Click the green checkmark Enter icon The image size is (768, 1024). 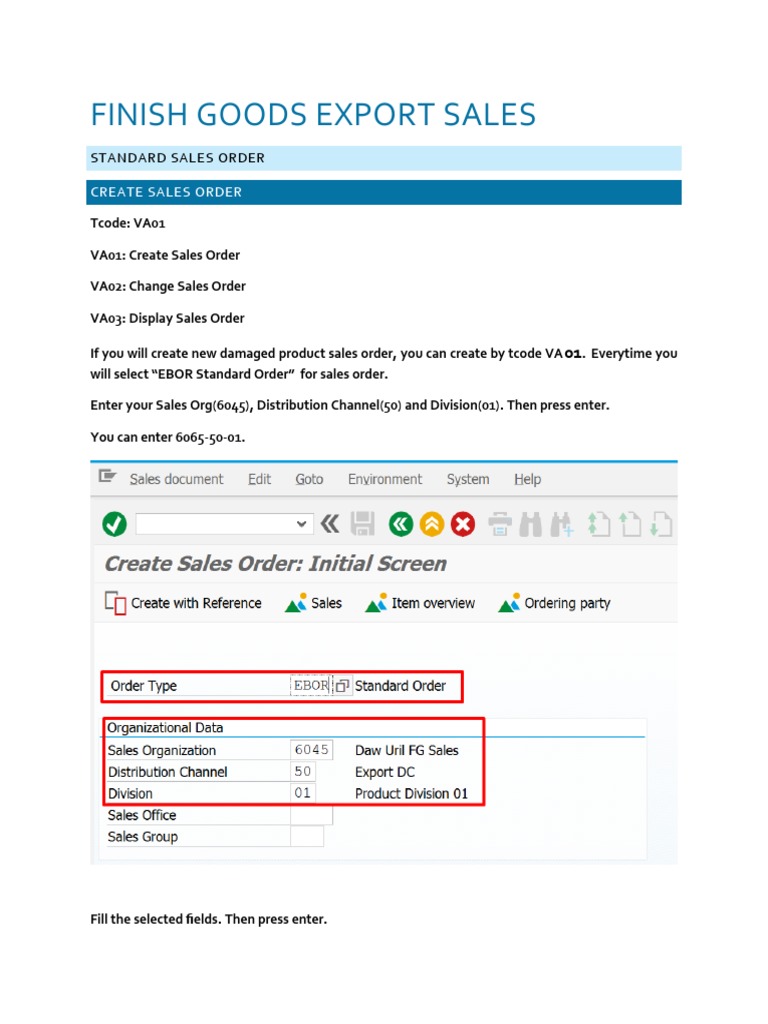[114, 524]
